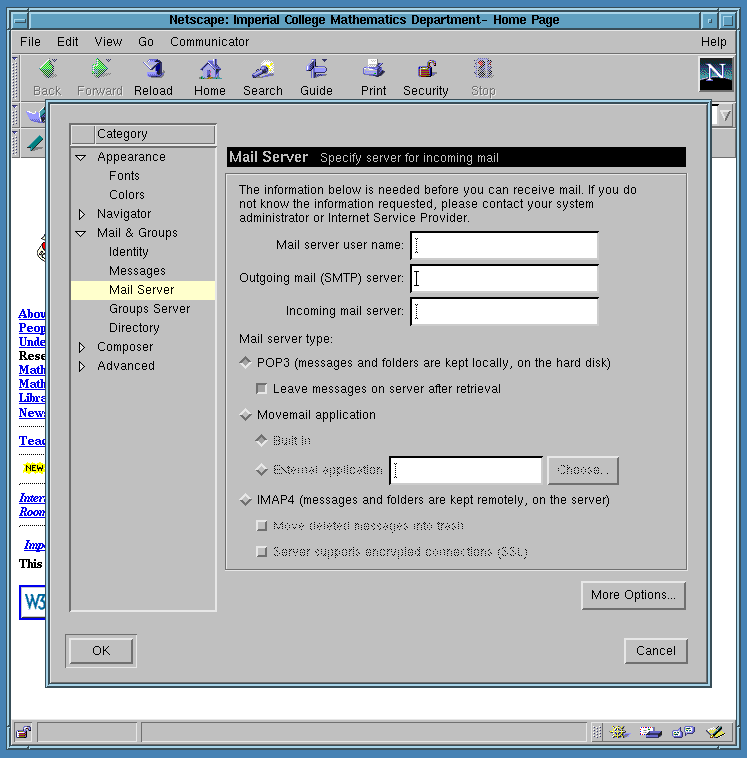Open the Guide toolbar icon
Screen dimensions: 747x758
[x=317, y=69]
